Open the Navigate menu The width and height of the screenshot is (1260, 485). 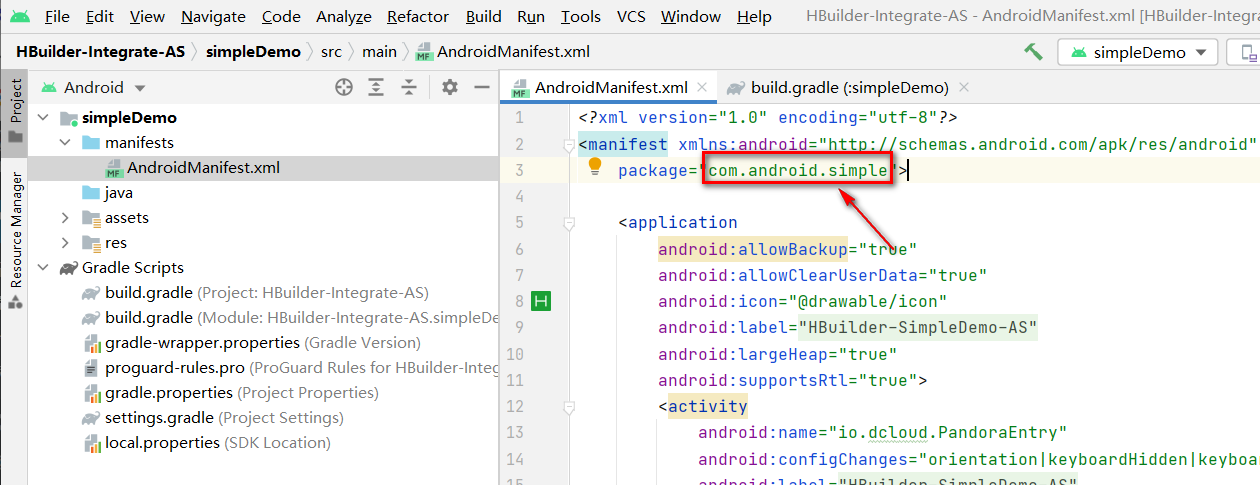click(213, 17)
